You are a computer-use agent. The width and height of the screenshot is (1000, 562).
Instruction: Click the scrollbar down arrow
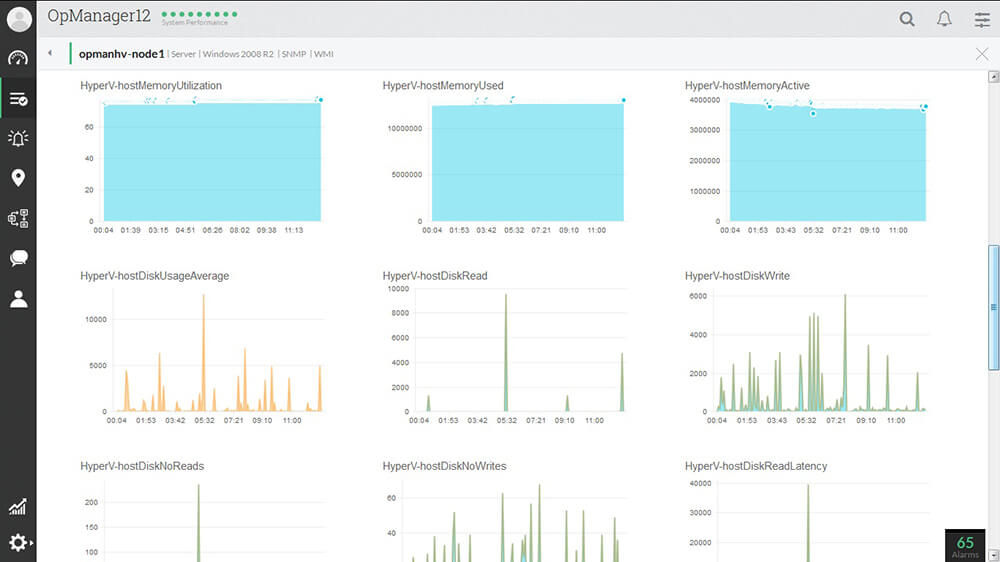point(993,556)
